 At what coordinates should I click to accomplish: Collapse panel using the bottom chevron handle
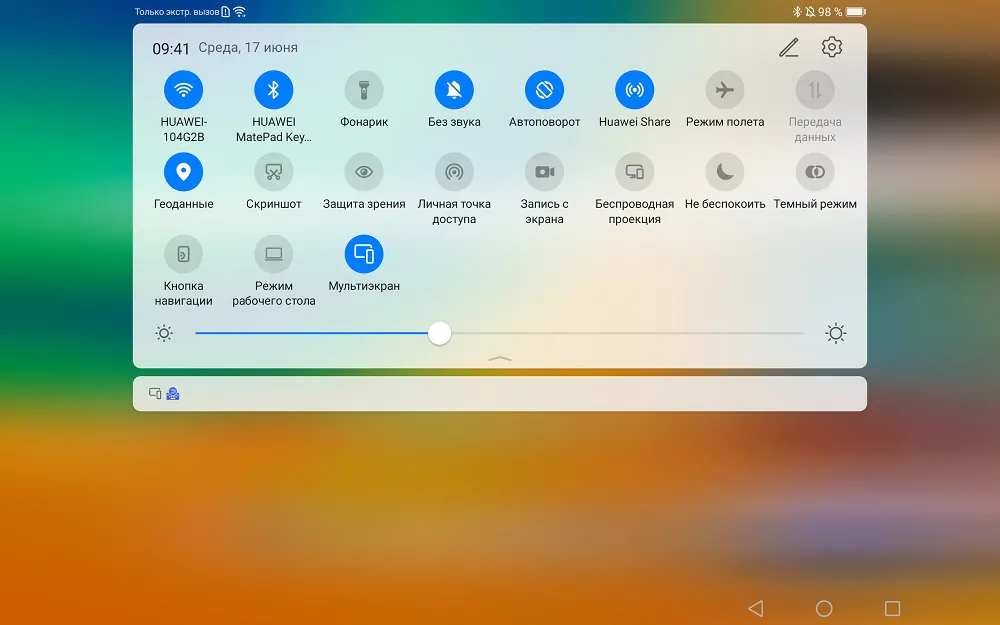(500, 358)
